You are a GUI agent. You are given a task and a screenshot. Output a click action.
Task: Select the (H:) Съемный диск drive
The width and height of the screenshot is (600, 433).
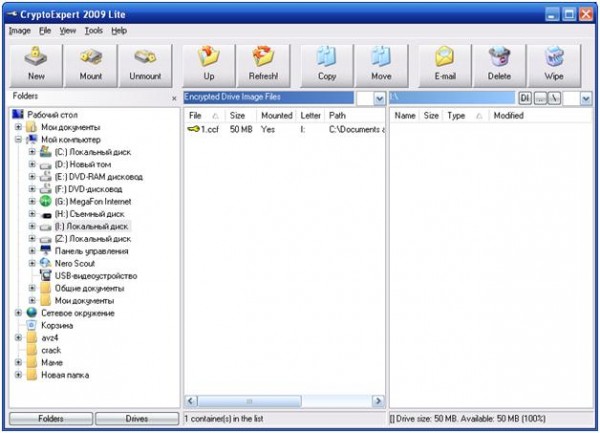pos(90,214)
